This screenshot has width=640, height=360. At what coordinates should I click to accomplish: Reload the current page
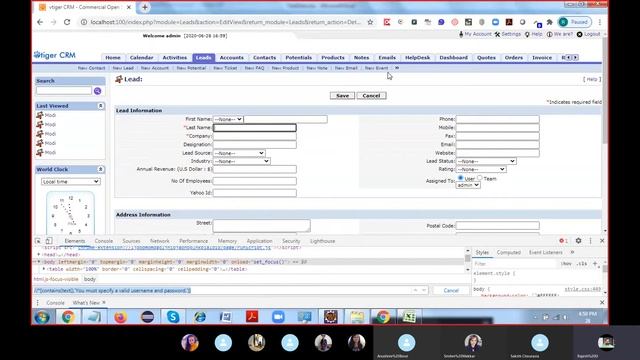(x=67, y=22)
